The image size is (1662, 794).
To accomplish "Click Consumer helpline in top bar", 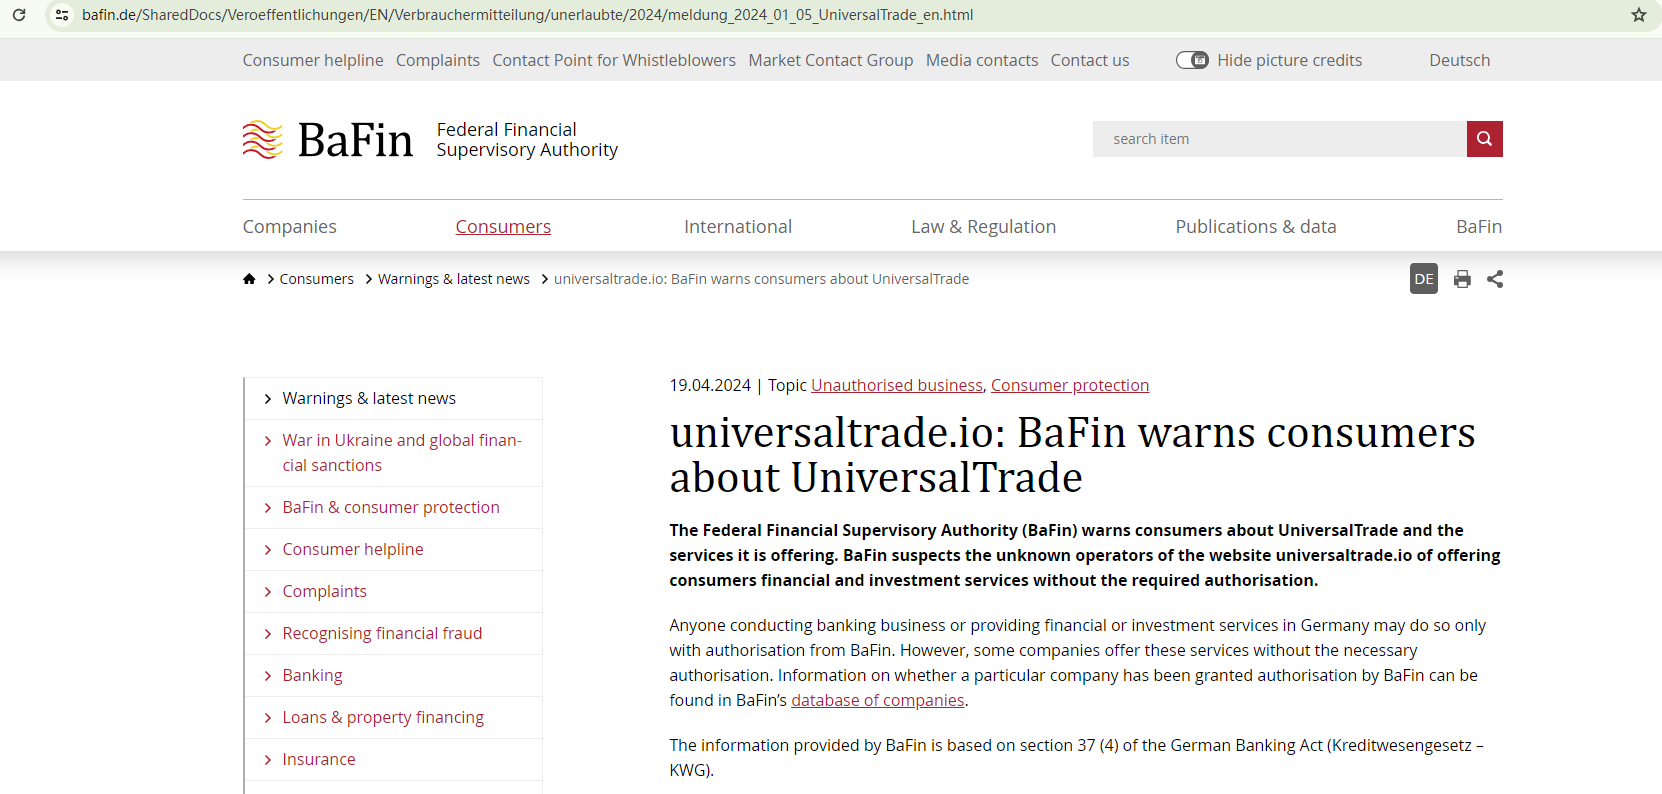I will (x=313, y=60).
